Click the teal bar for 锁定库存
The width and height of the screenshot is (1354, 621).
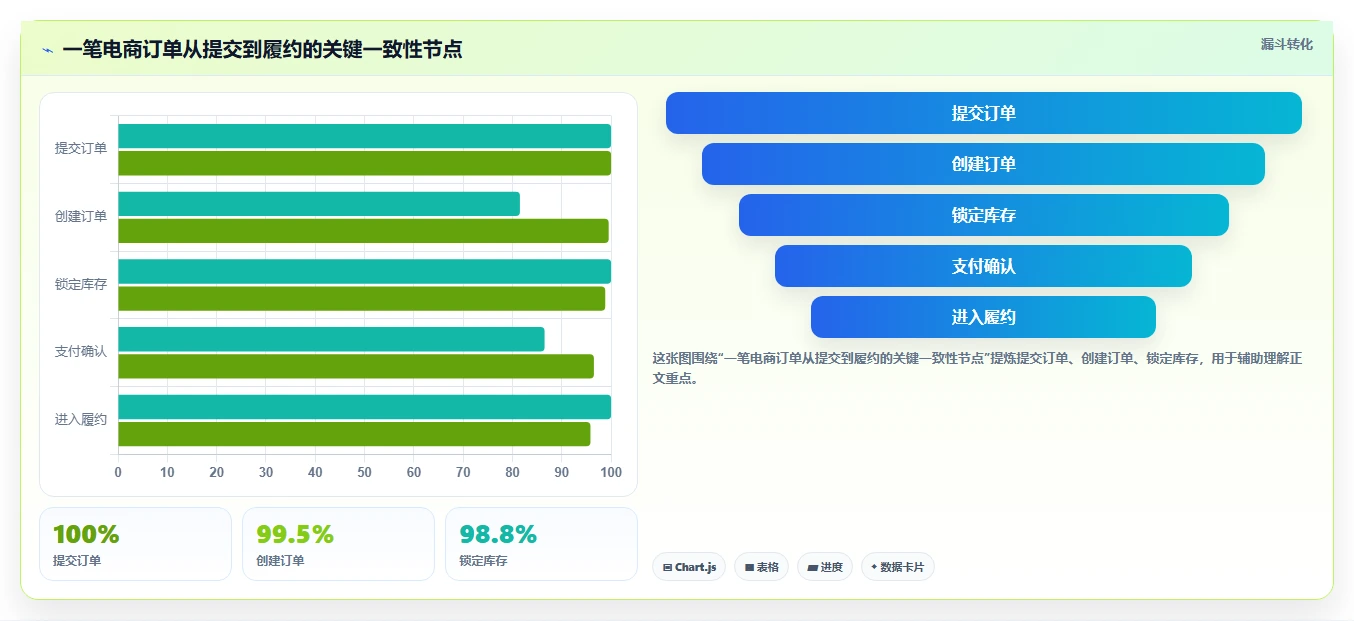(x=364, y=271)
